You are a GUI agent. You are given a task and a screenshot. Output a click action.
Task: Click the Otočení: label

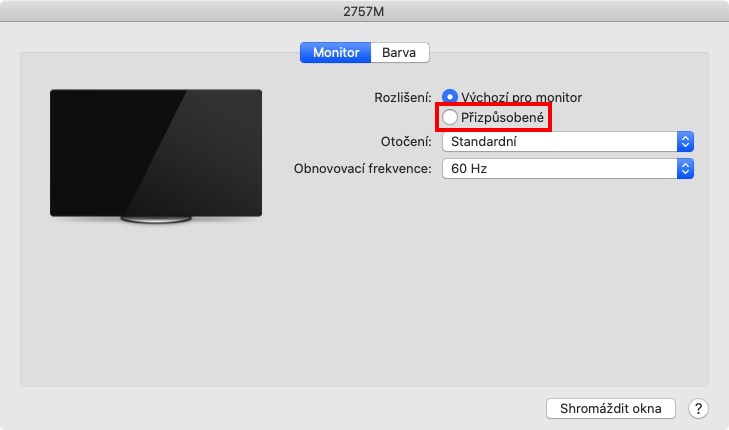406,141
